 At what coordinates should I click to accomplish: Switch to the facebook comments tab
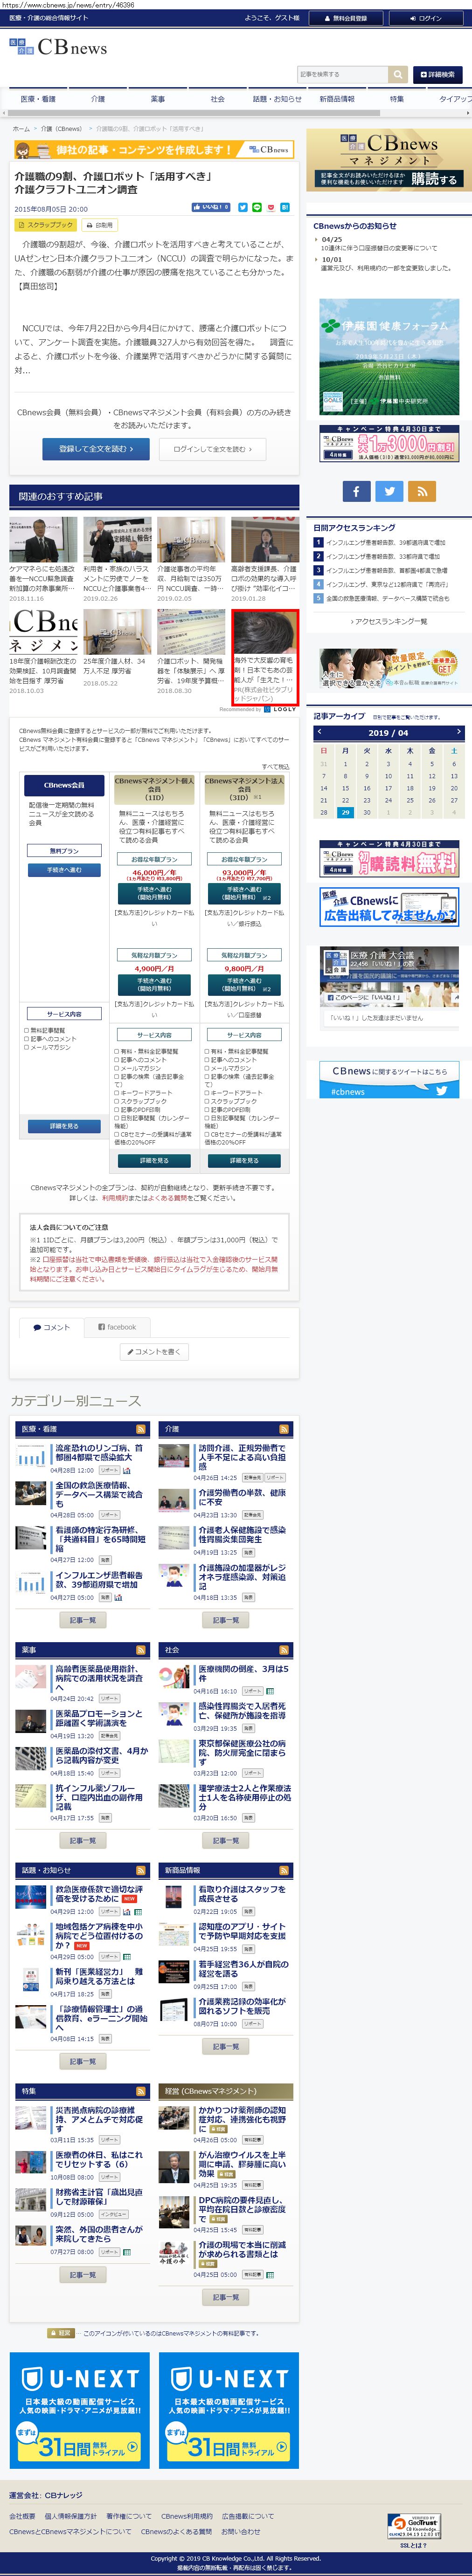point(117,1327)
